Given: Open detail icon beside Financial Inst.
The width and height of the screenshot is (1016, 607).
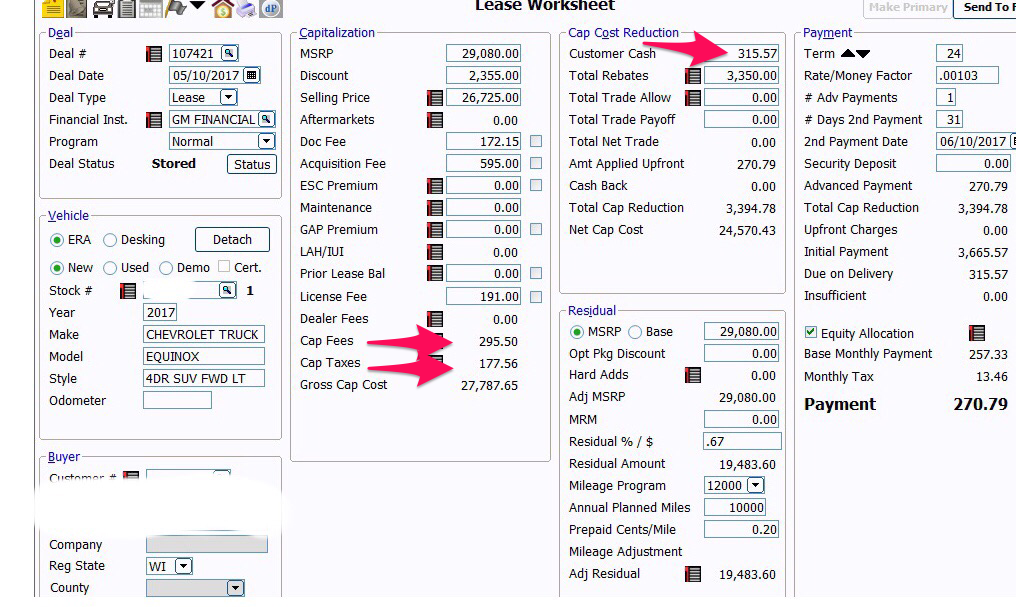Looking at the screenshot, I should pos(154,120).
